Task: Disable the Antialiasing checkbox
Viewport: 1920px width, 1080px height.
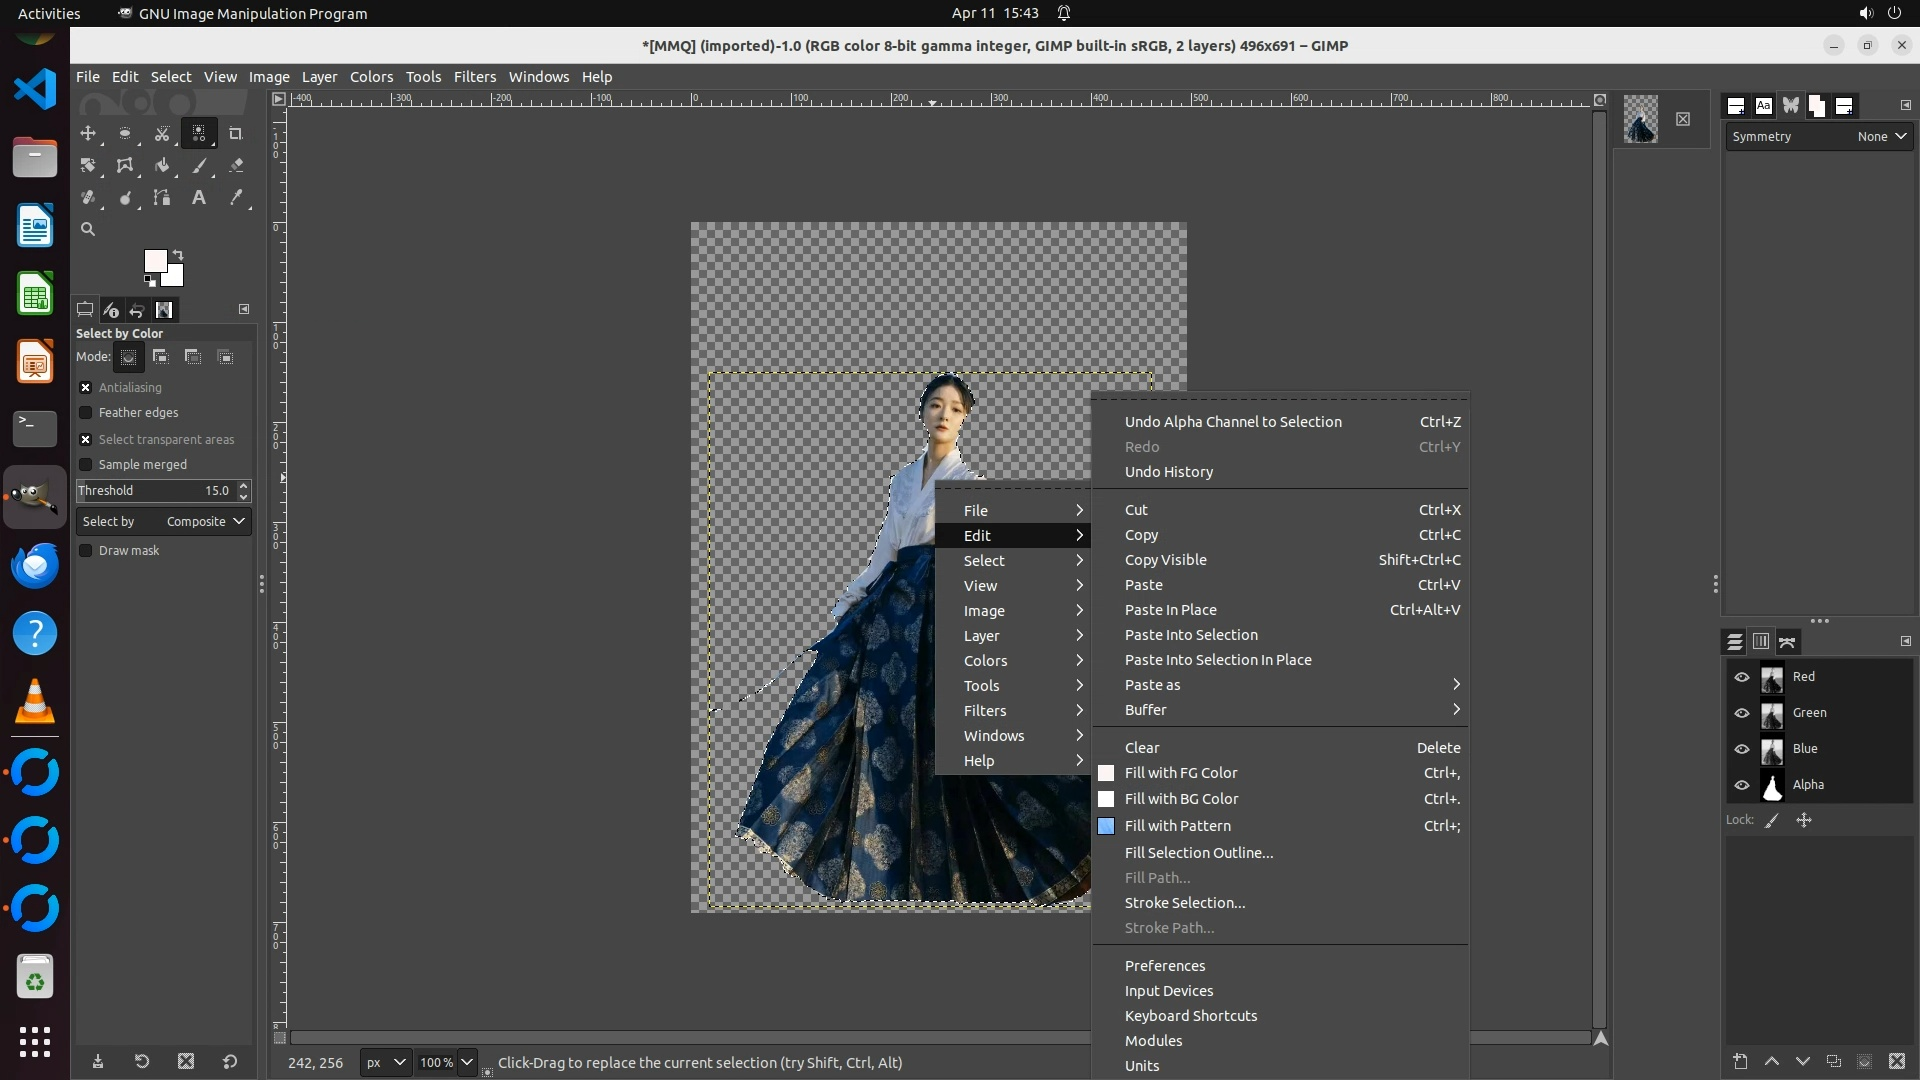Action: point(86,388)
